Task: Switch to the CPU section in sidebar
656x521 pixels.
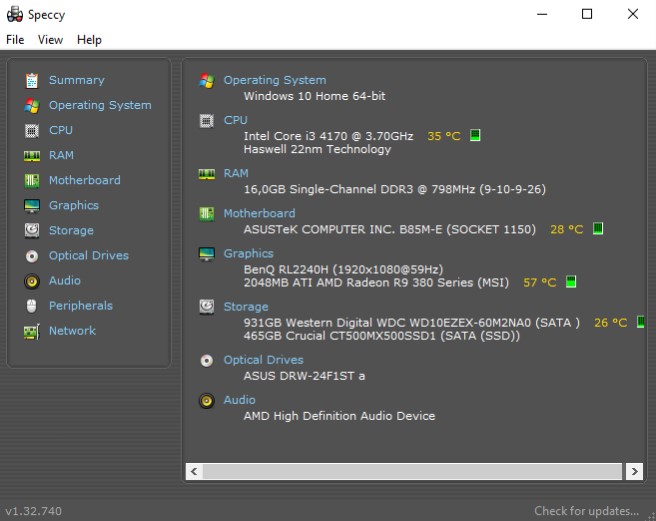Action: click(x=61, y=130)
